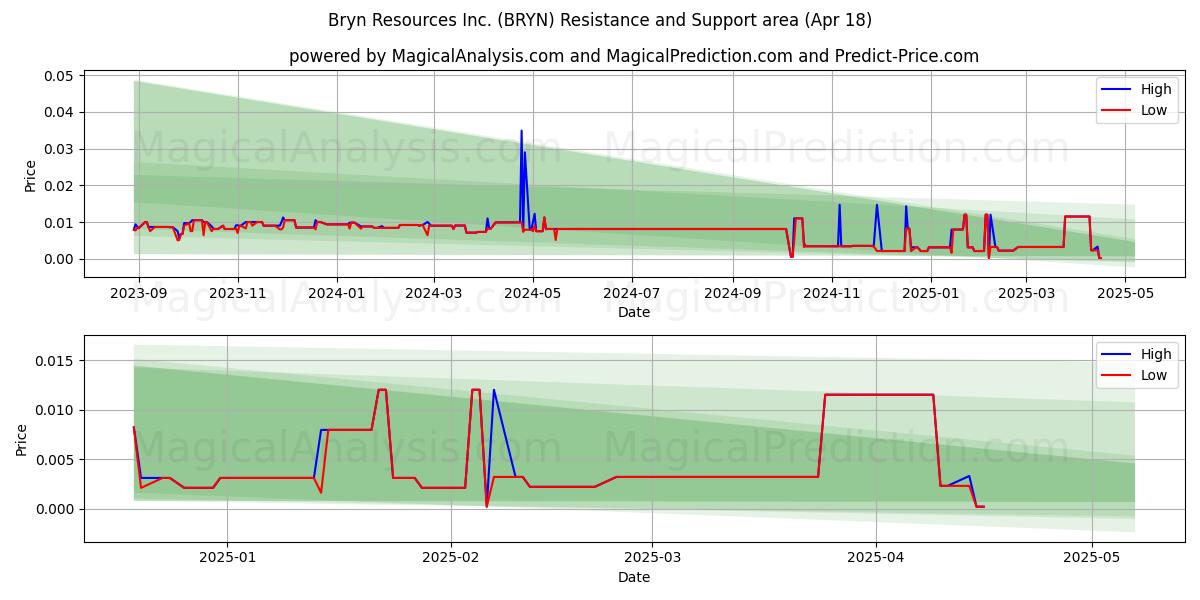Click the 'Price' y-axis title of top chart
The height and width of the screenshot is (600, 1200).
tap(31, 176)
